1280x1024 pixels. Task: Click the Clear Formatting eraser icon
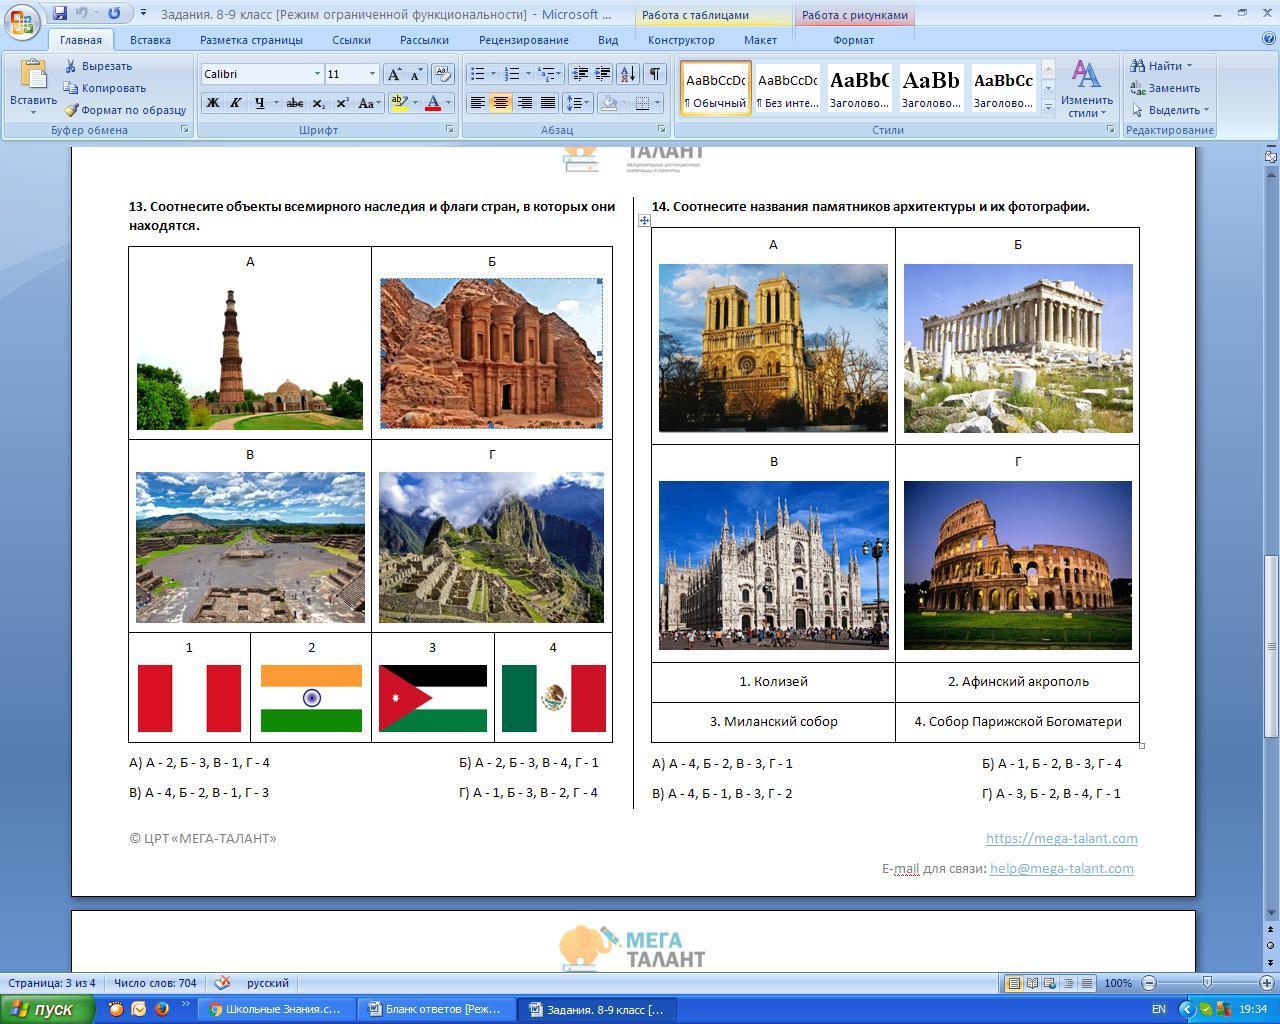pos(443,74)
